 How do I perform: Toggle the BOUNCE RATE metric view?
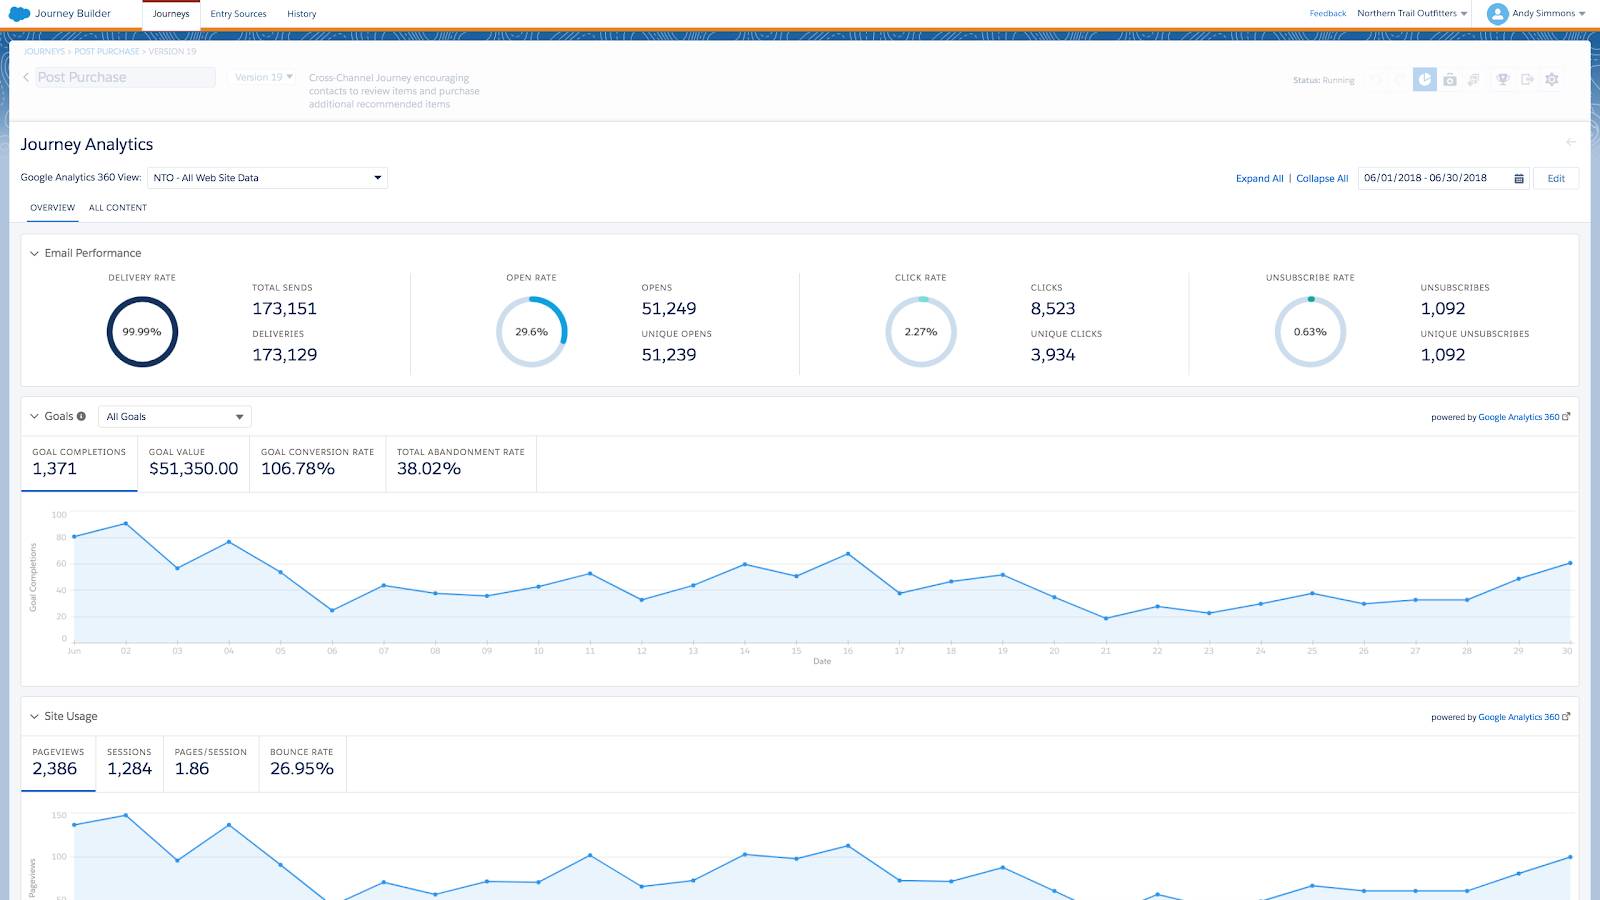coord(302,763)
